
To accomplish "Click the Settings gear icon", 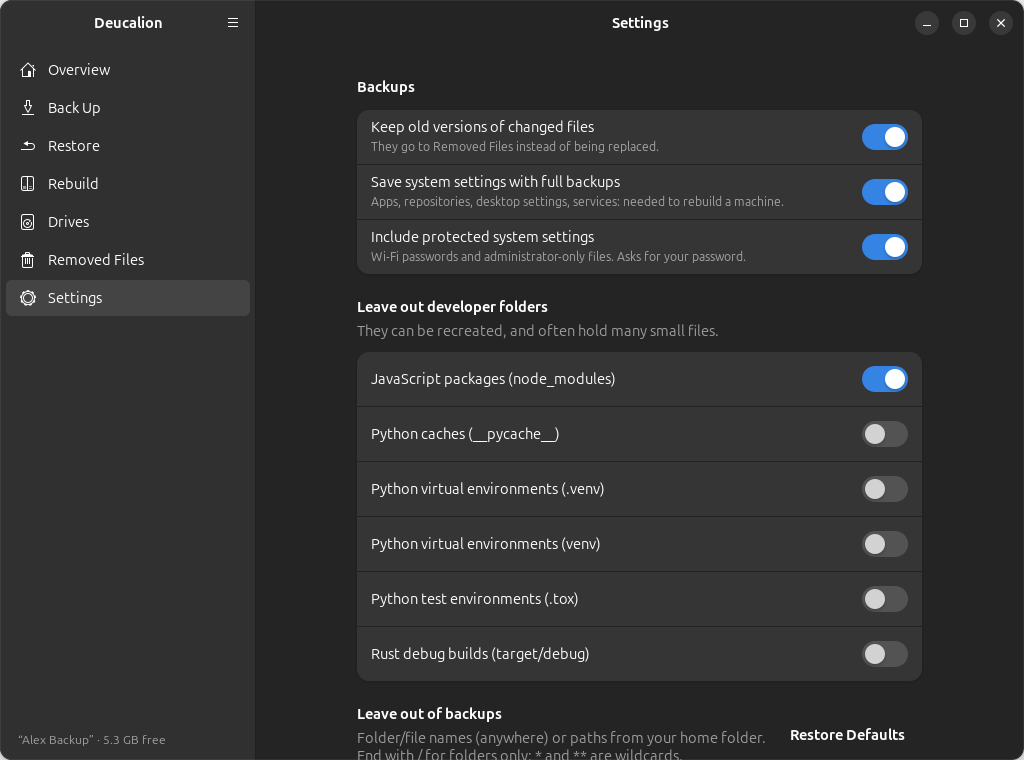I will (27, 298).
